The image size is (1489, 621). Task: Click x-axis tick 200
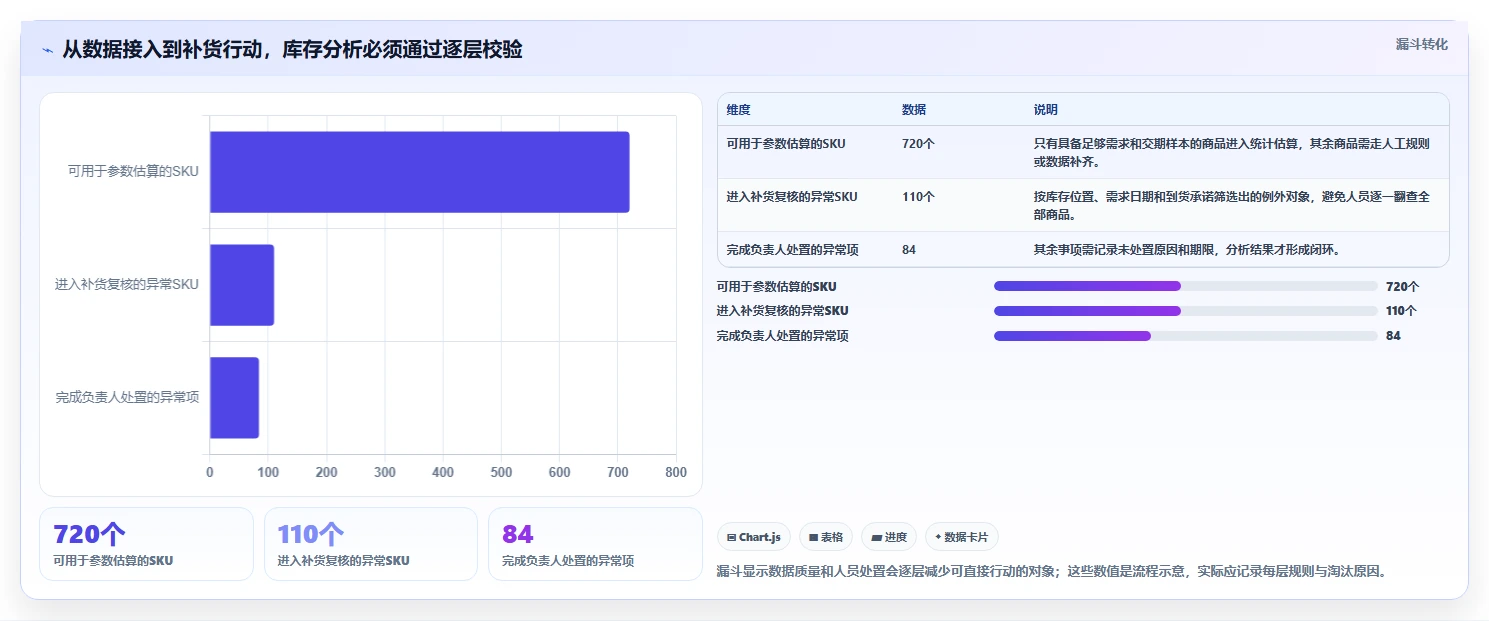(327, 472)
